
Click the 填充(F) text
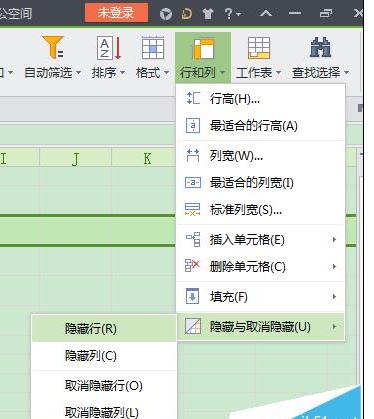[x=229, y=297]
